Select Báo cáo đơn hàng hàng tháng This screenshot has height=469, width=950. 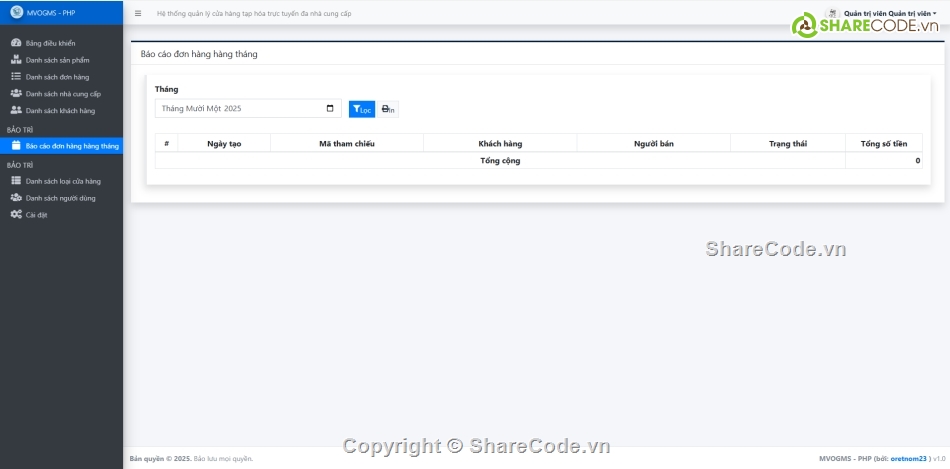pos(71,146)
